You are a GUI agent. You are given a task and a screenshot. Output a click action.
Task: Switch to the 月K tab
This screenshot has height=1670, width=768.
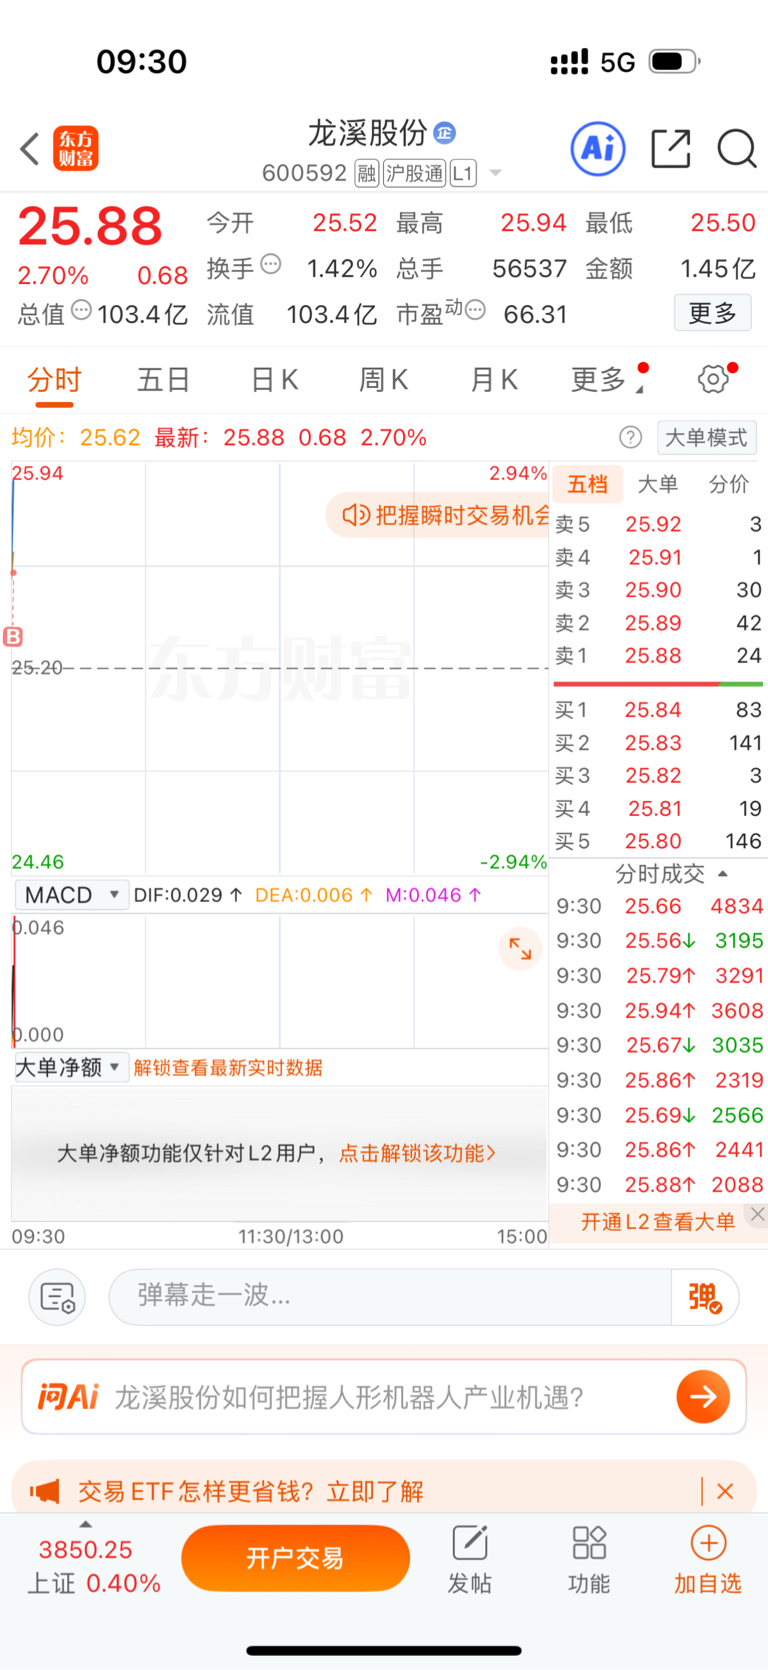[494, 380]
